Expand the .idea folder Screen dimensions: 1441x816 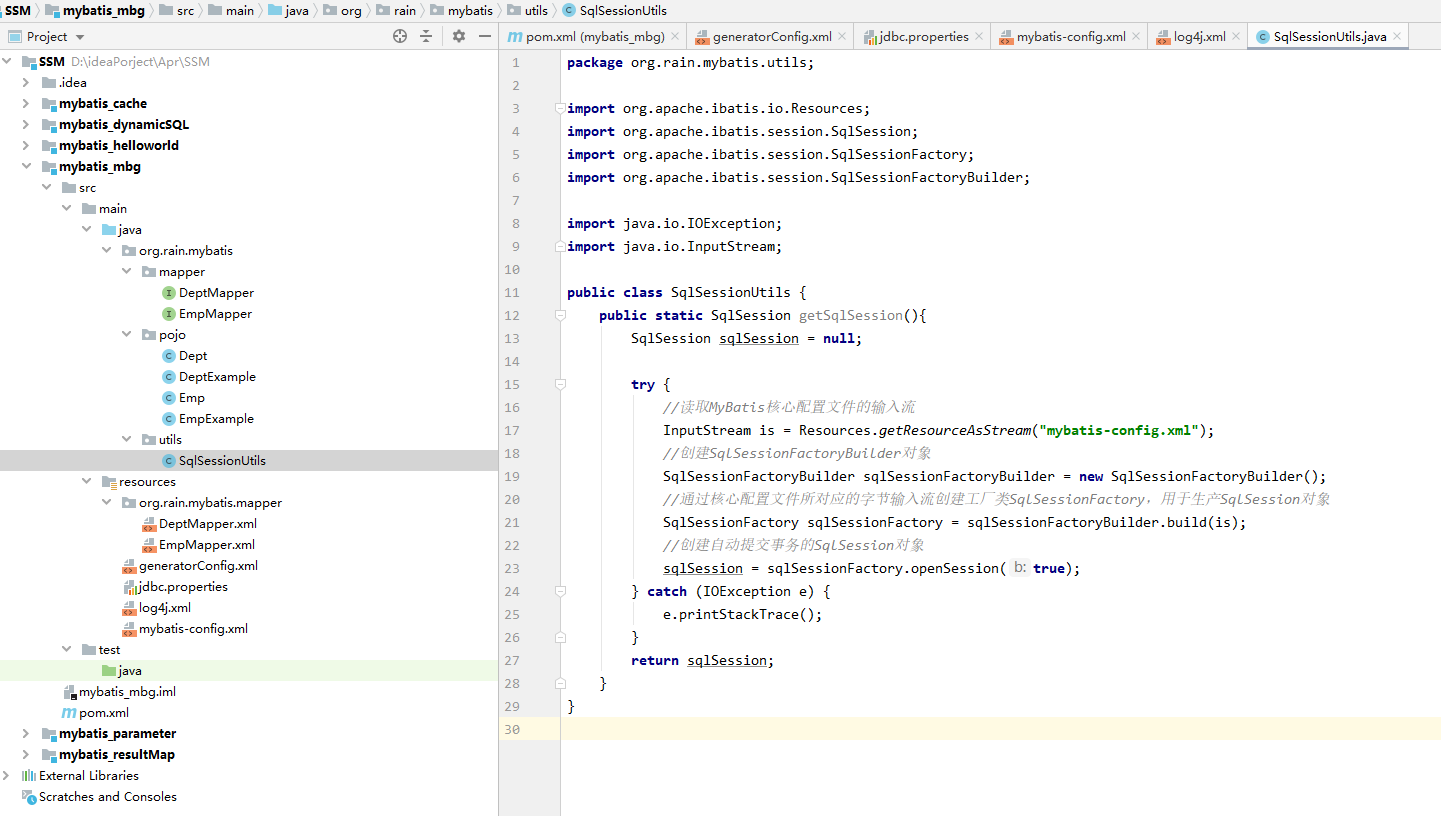coord(26,82)
